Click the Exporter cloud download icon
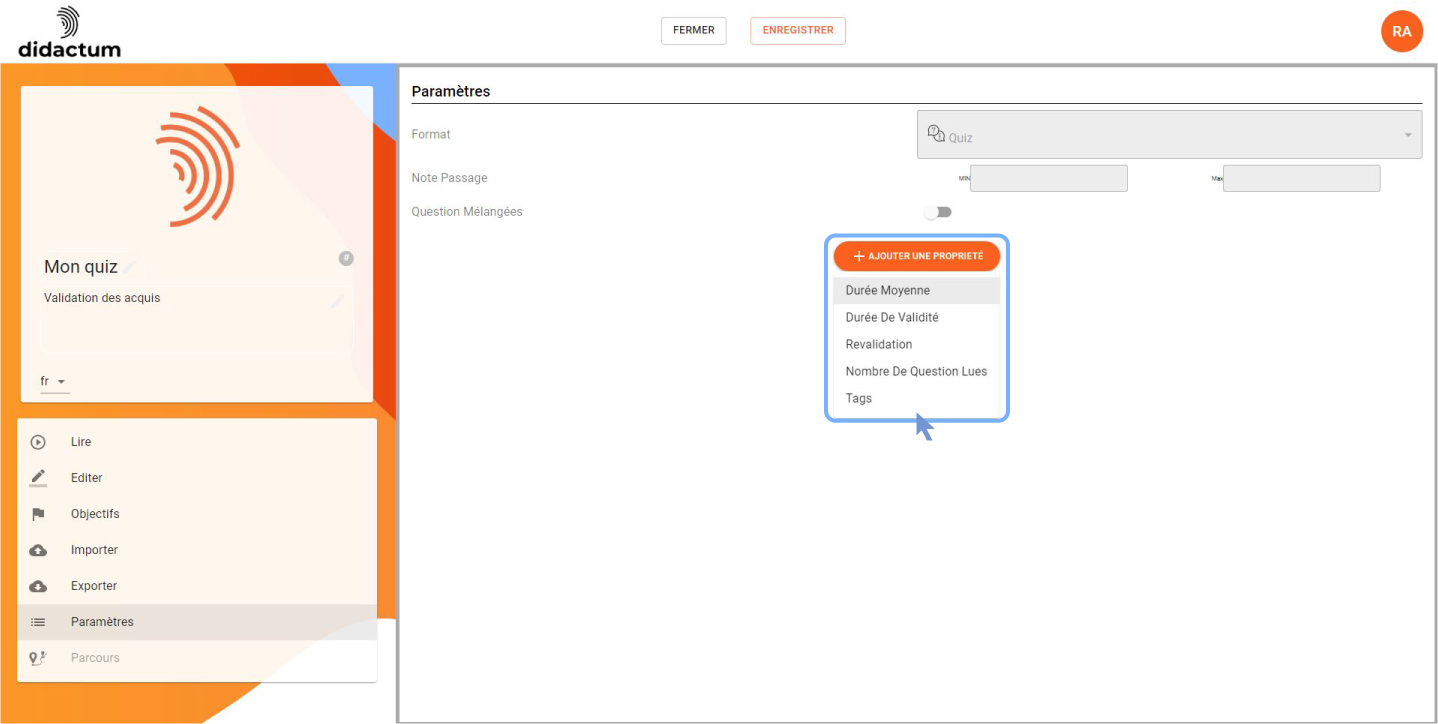The image size is (1438, 724). pyautogui.click(x=38, y=586)
